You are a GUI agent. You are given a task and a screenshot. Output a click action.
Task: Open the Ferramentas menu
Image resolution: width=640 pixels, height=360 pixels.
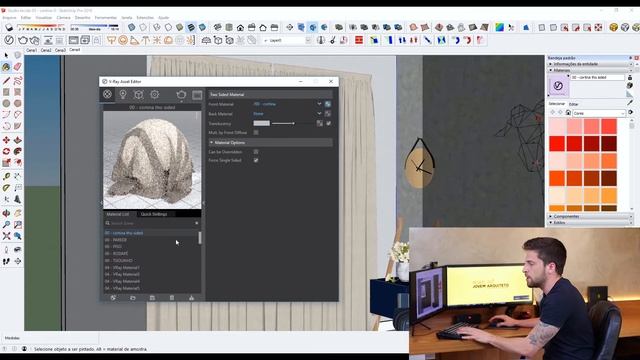[x=106, y=18]
